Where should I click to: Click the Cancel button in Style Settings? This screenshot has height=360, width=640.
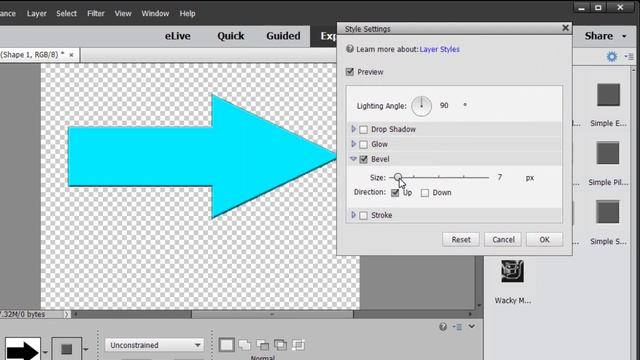coord(503,240)
